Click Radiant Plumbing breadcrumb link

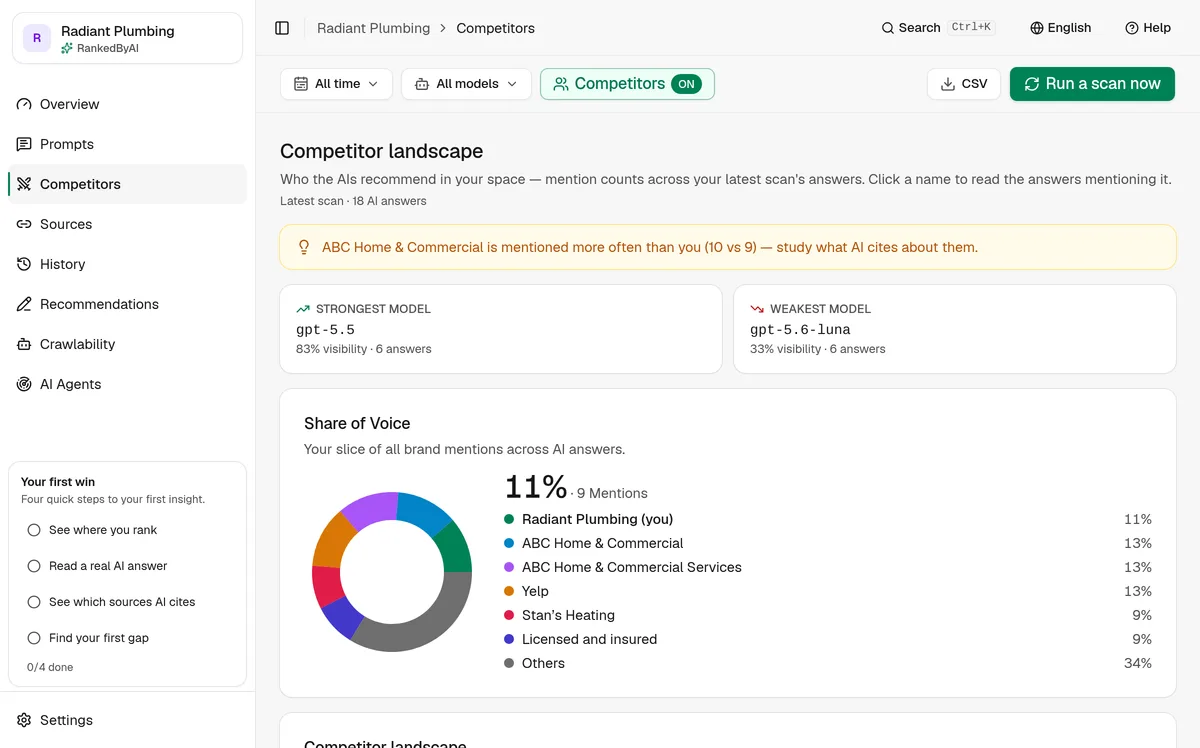tap(373, 28)
